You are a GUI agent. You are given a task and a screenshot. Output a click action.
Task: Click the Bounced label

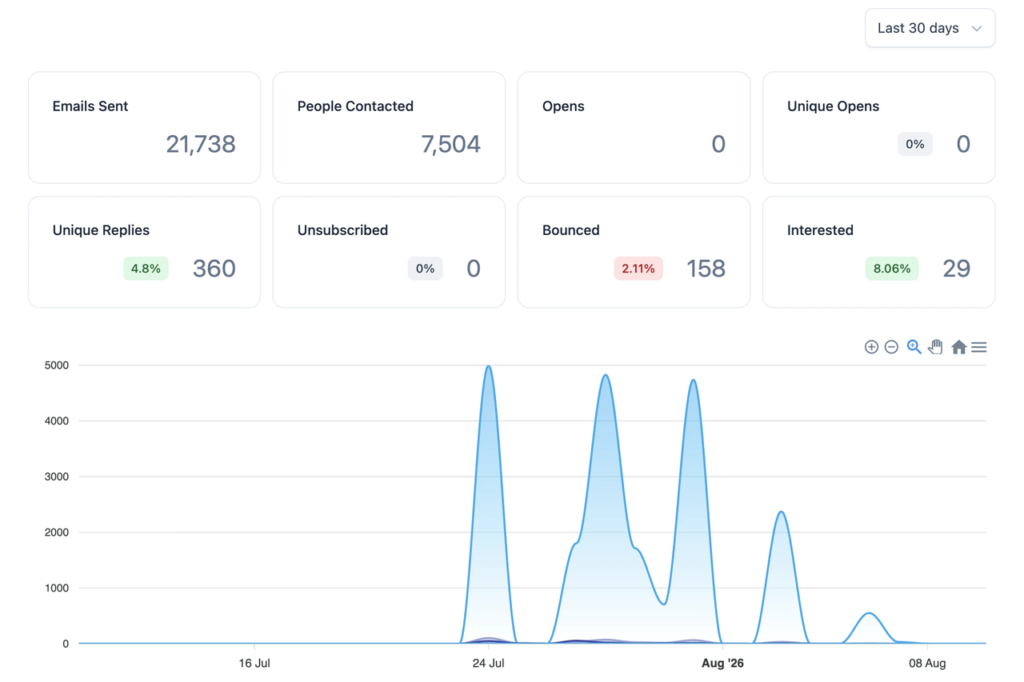pyautogui.click(x=570, y=230)
